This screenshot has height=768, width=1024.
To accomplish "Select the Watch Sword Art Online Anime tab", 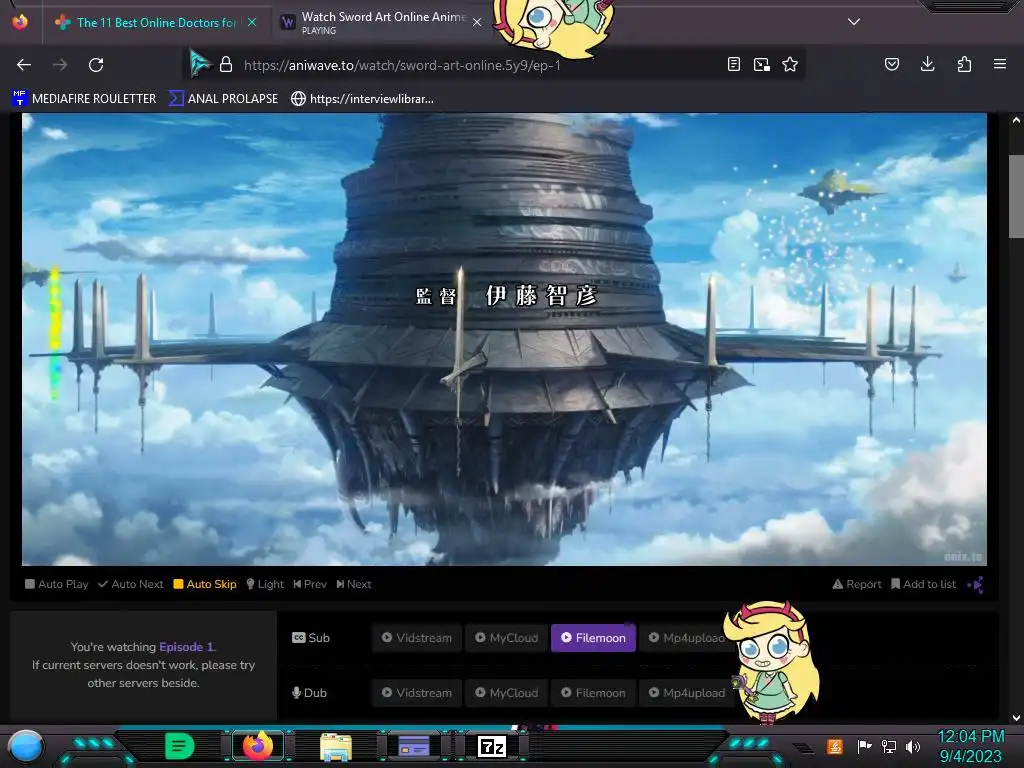I will click(383, 22).
